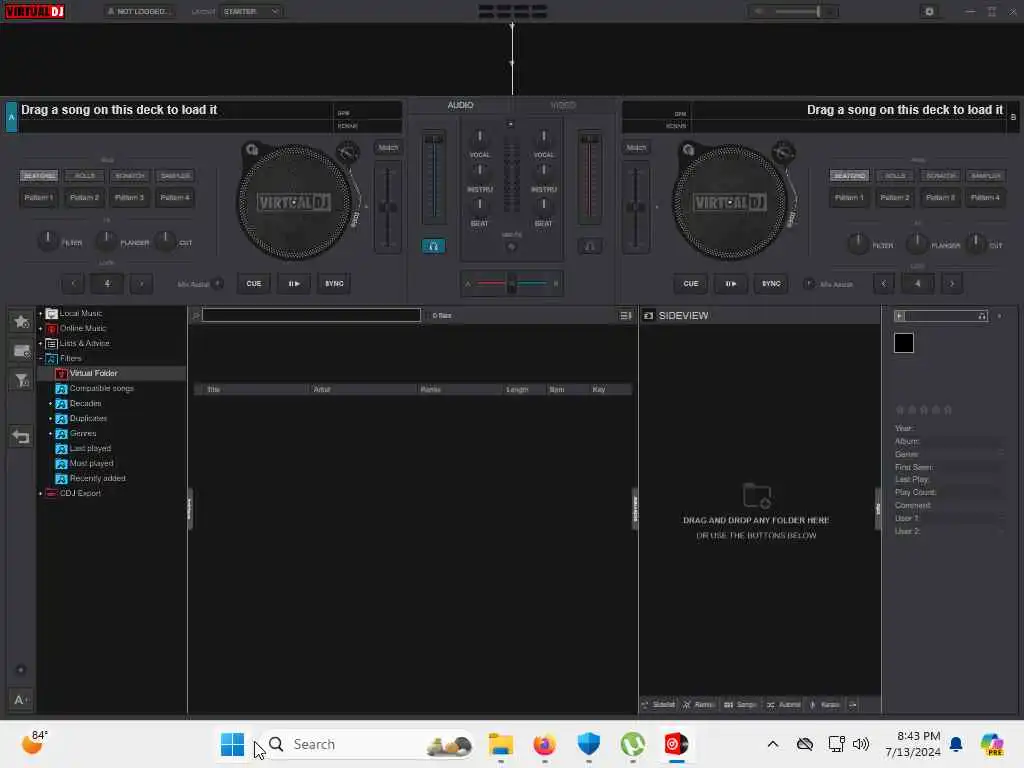Switch to the AUDIO mixer tab
The image size is (1024, 768).
(x=460, y=105)
